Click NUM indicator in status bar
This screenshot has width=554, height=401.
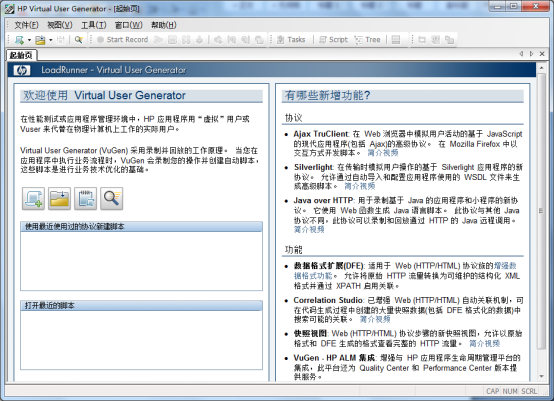click(x=510, y=391)
